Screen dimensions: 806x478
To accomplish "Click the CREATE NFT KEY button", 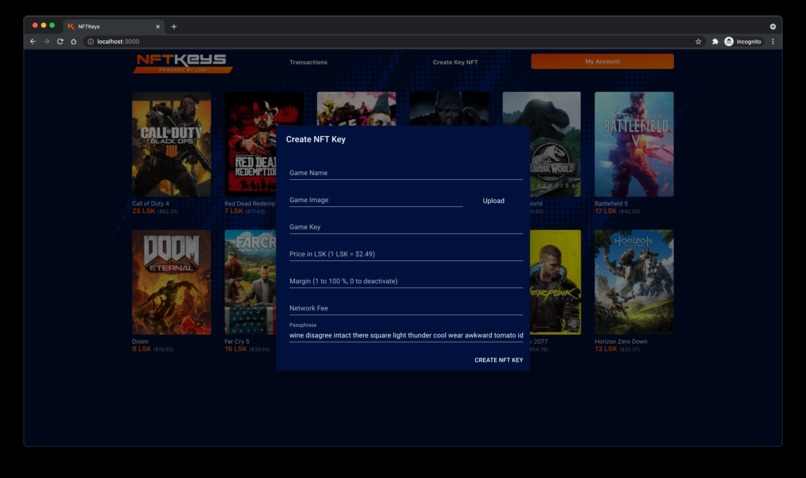I will pyautogui.click(x=499, y=360).
